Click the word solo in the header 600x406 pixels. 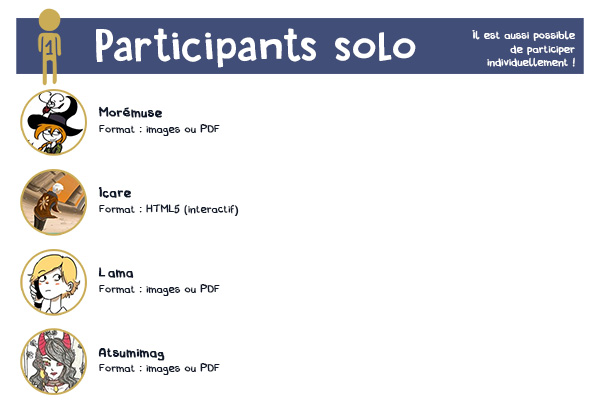[x=375, y=48]
